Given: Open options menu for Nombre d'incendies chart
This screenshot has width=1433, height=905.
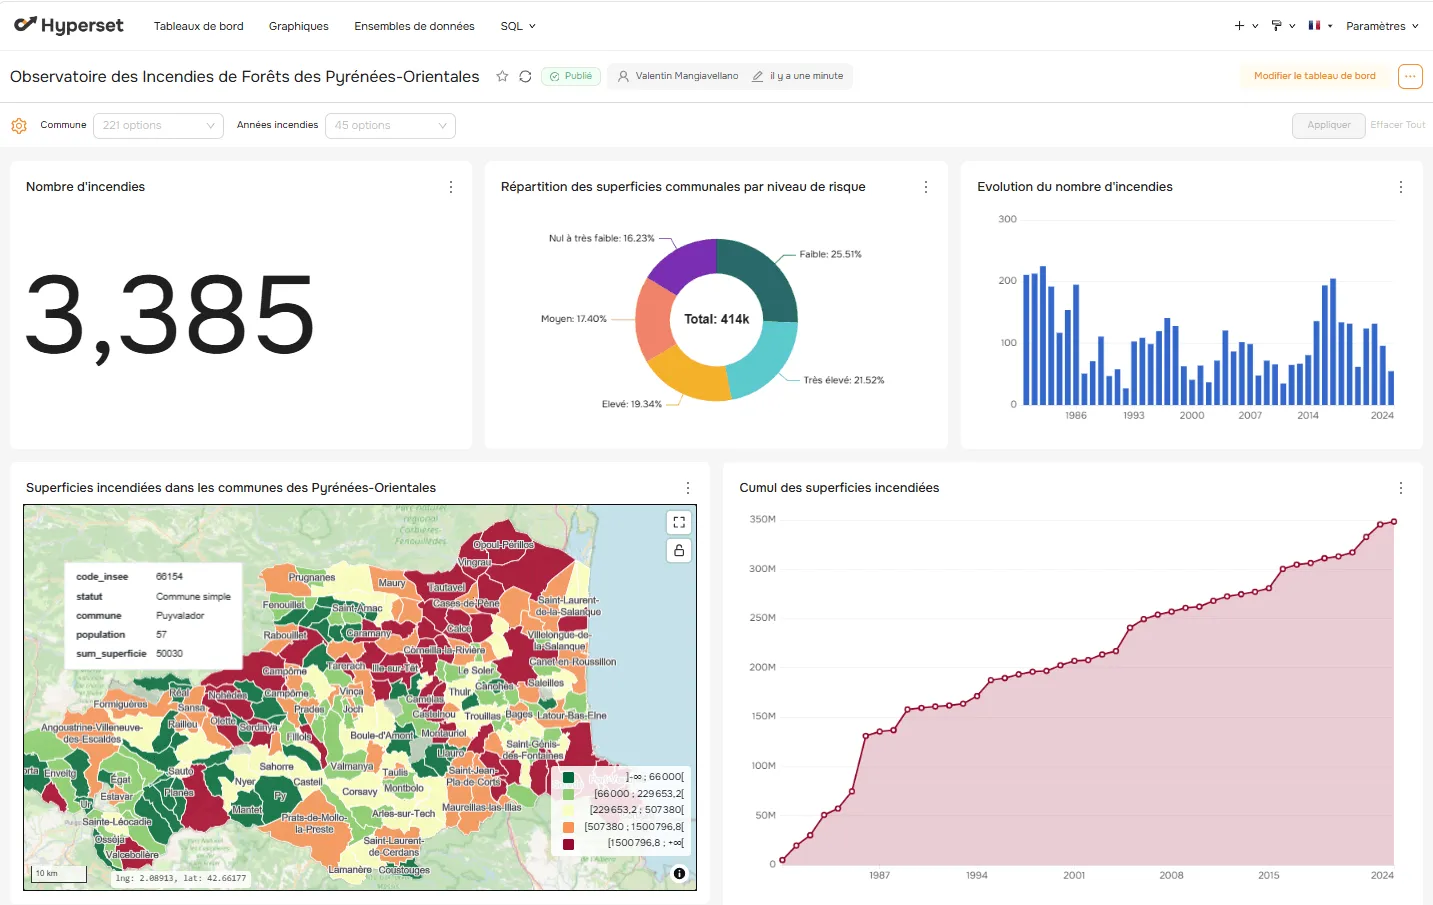Looking at the screenshot, I should click(451, 187).
